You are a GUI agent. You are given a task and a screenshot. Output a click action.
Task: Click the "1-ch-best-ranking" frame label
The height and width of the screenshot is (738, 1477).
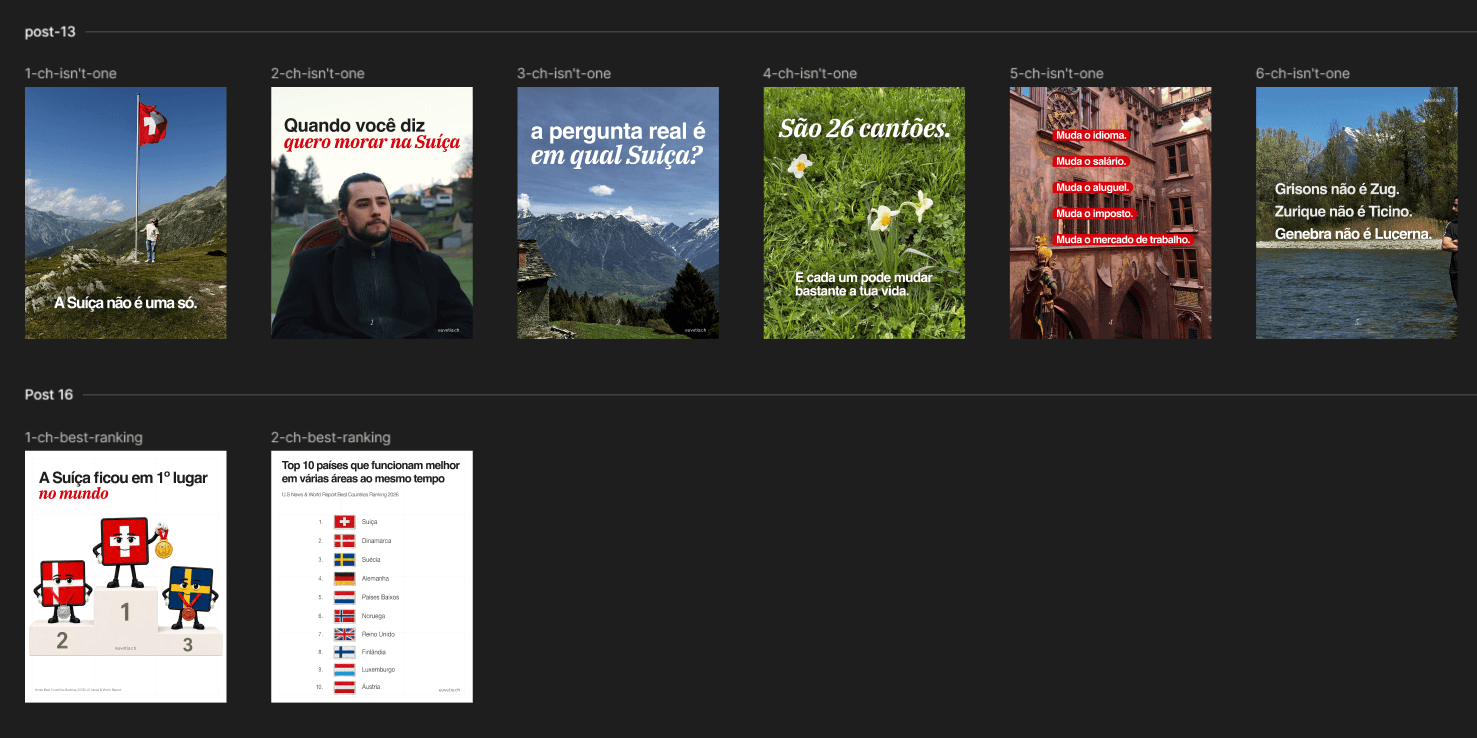tap(84, 437)
